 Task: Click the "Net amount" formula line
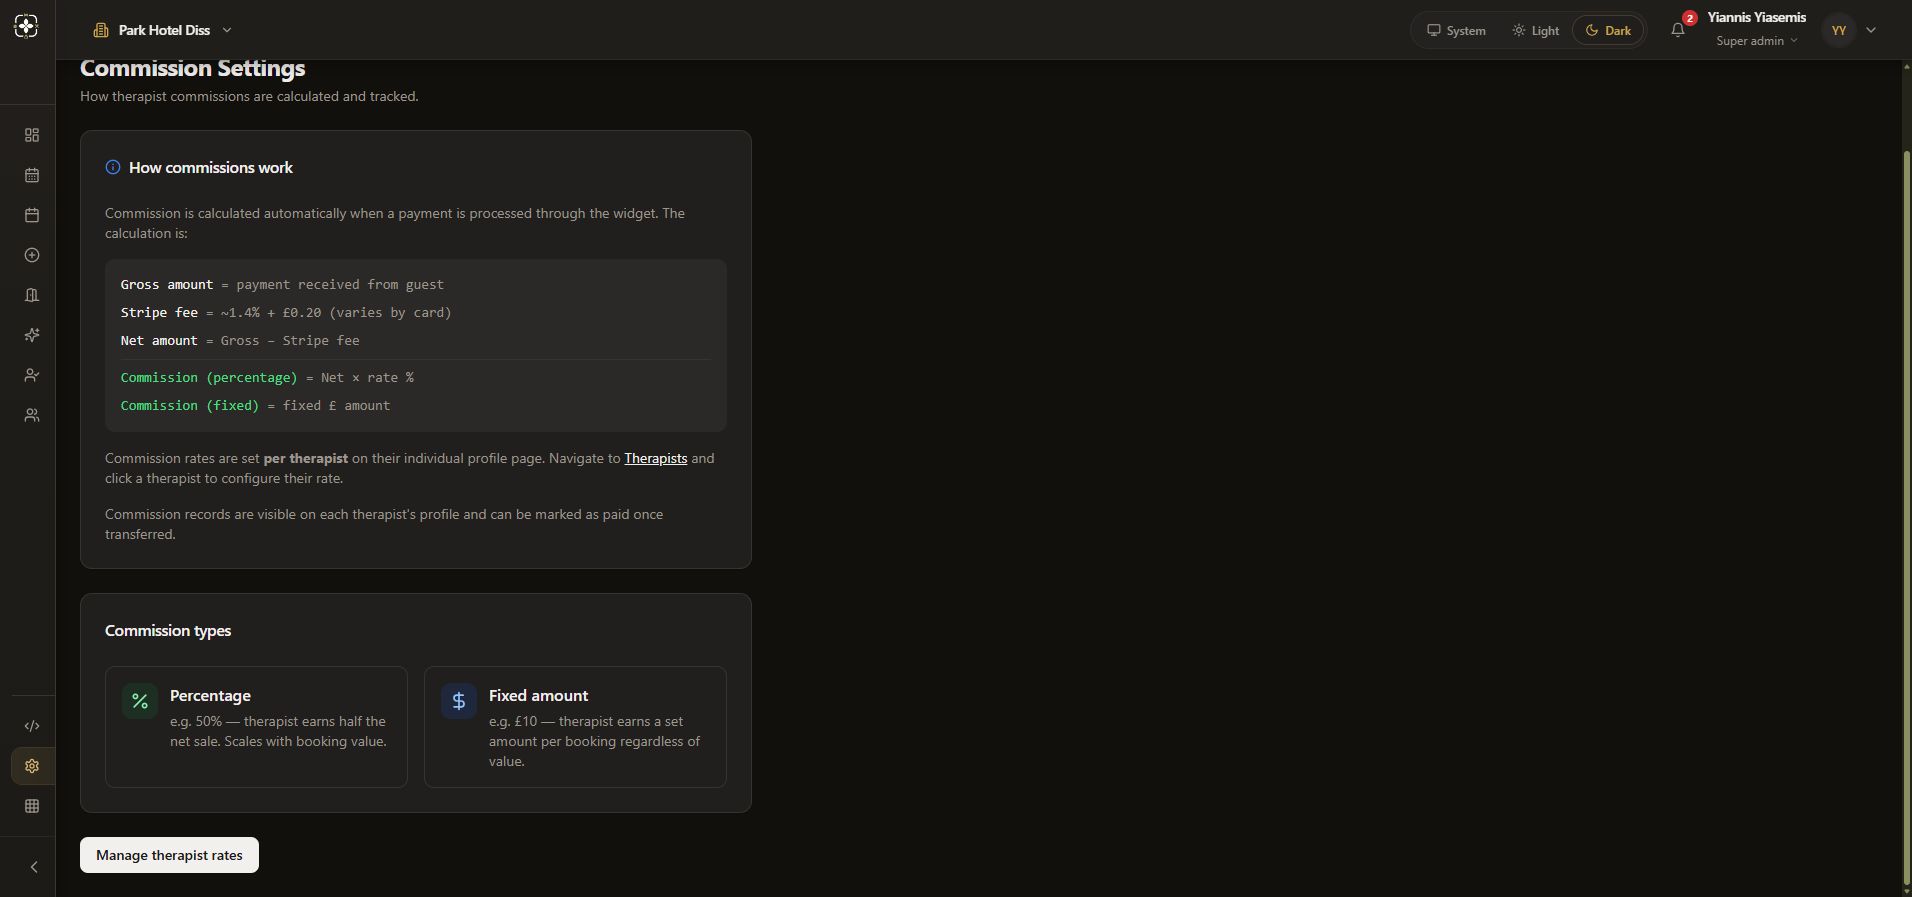pyautogui.click(x=240, y=341)
